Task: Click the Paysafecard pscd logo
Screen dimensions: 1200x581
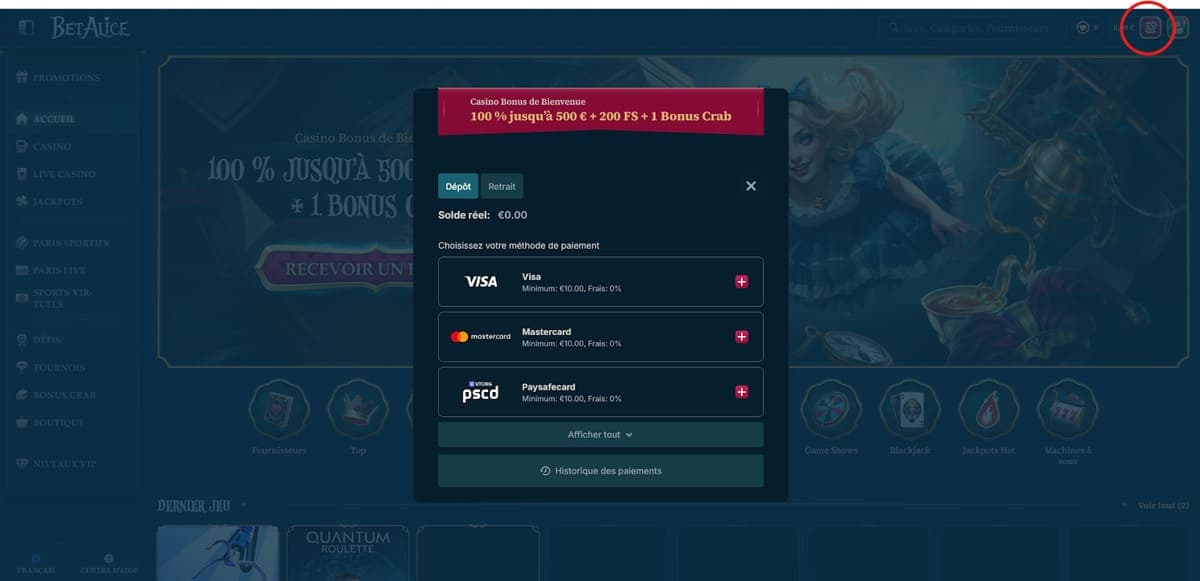Action: (480, 392)
